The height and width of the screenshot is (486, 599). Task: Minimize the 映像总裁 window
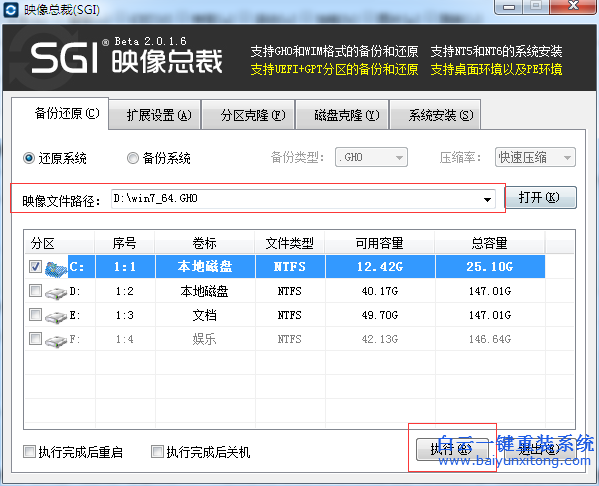(509, 7)
